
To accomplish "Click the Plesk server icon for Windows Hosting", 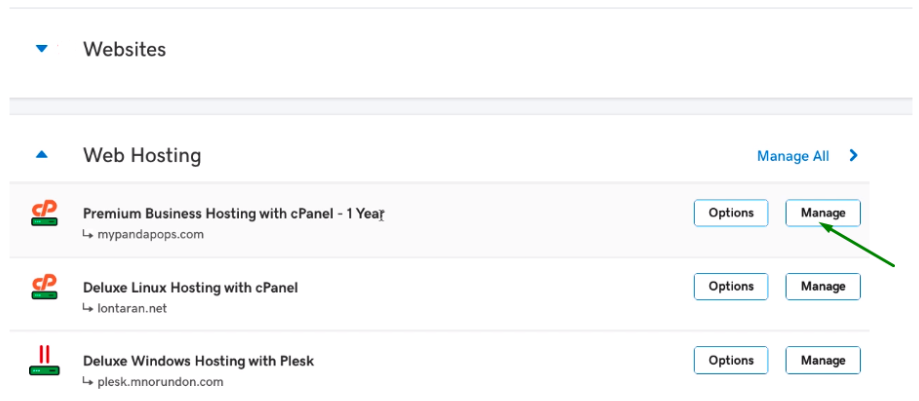I will point(45,361).
